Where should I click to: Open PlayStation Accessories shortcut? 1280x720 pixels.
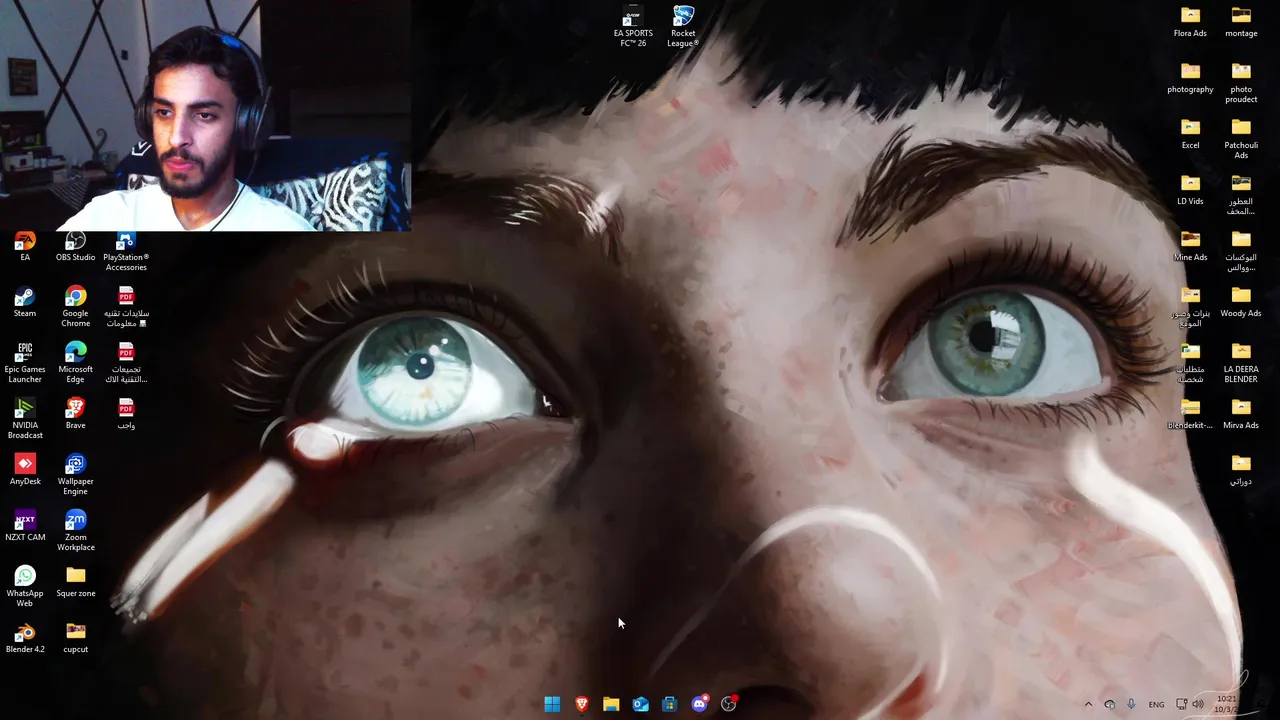tap(126, 252)
